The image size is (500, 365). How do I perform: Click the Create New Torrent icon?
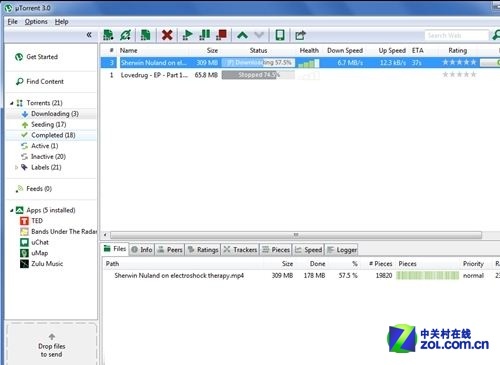click(x=145, y=35)
